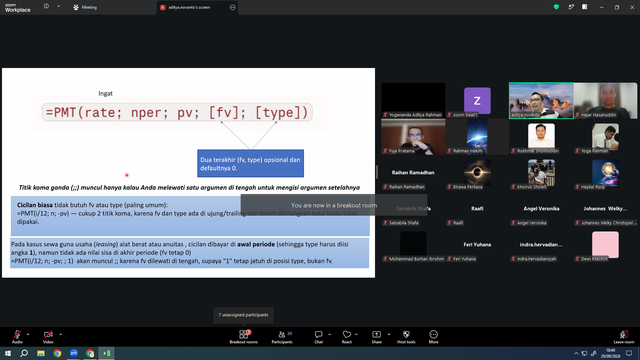Screen dimensions: 640x360
Task: Open Windows taskbar search
Action: [x=24, y=353]
